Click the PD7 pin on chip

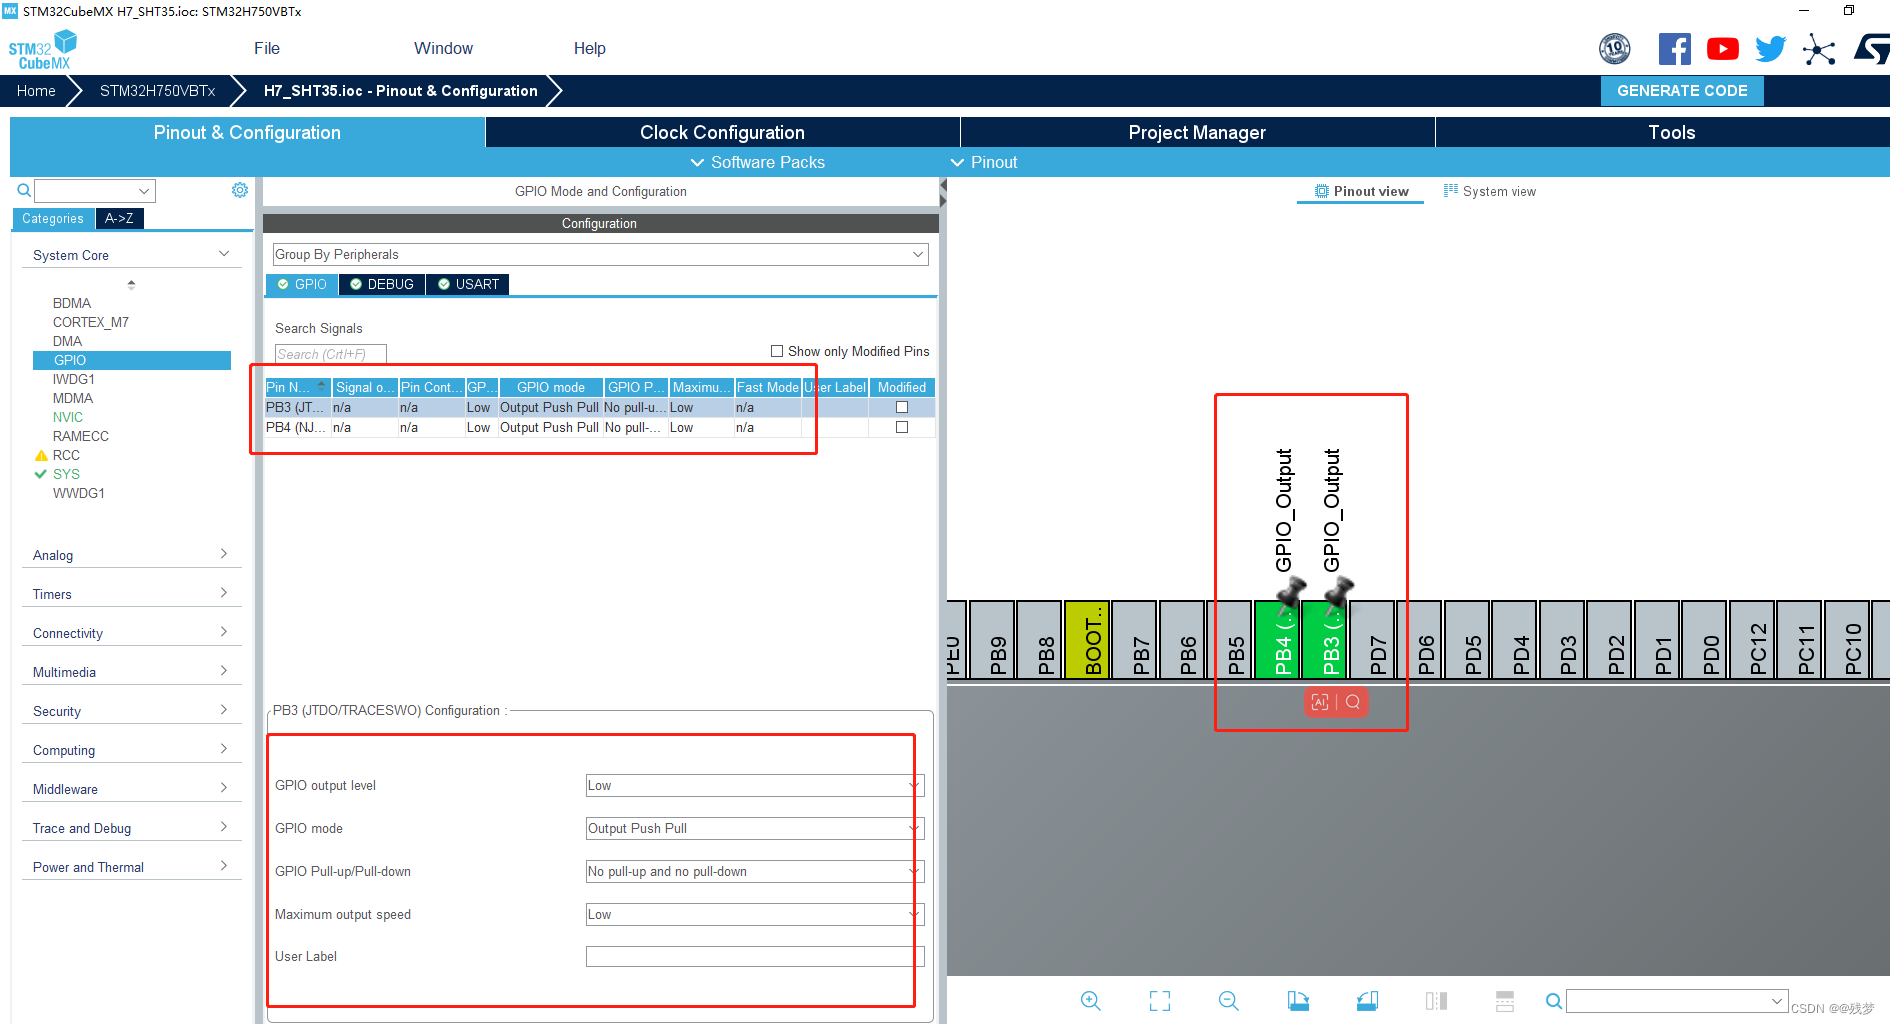pyautogui.click(x=1372, y=640)
